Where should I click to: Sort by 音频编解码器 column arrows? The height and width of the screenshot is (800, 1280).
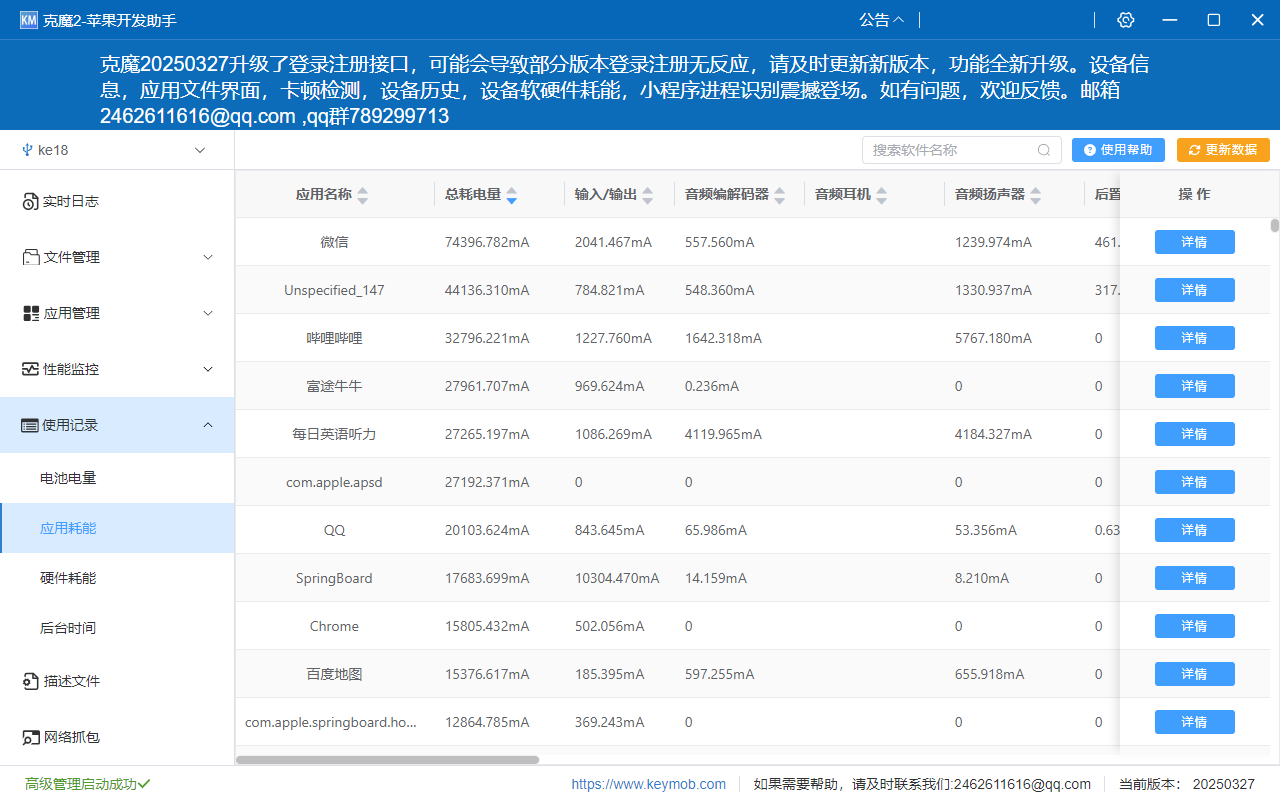coord(779,195)
